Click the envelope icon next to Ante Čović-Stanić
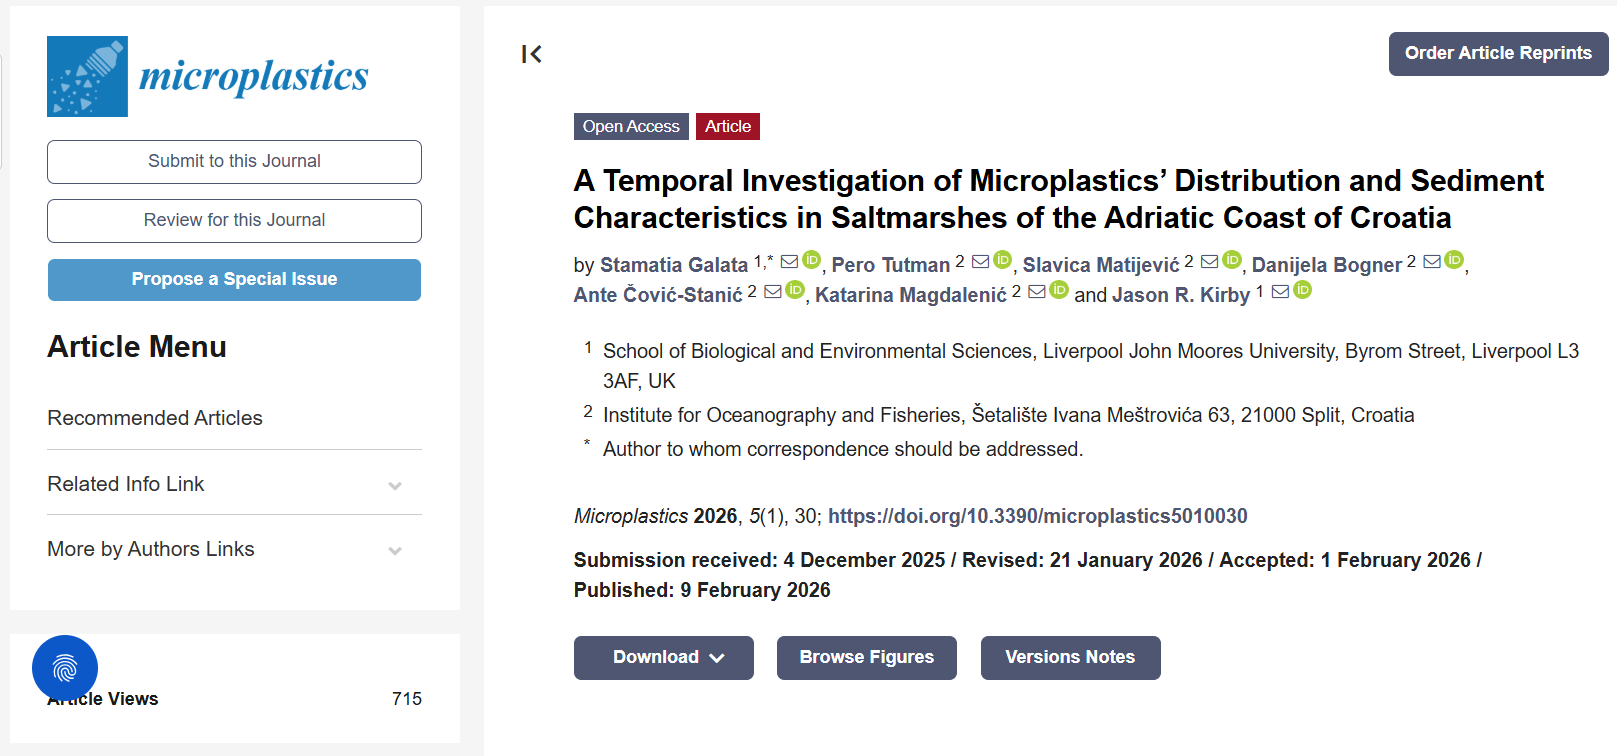 773,292
